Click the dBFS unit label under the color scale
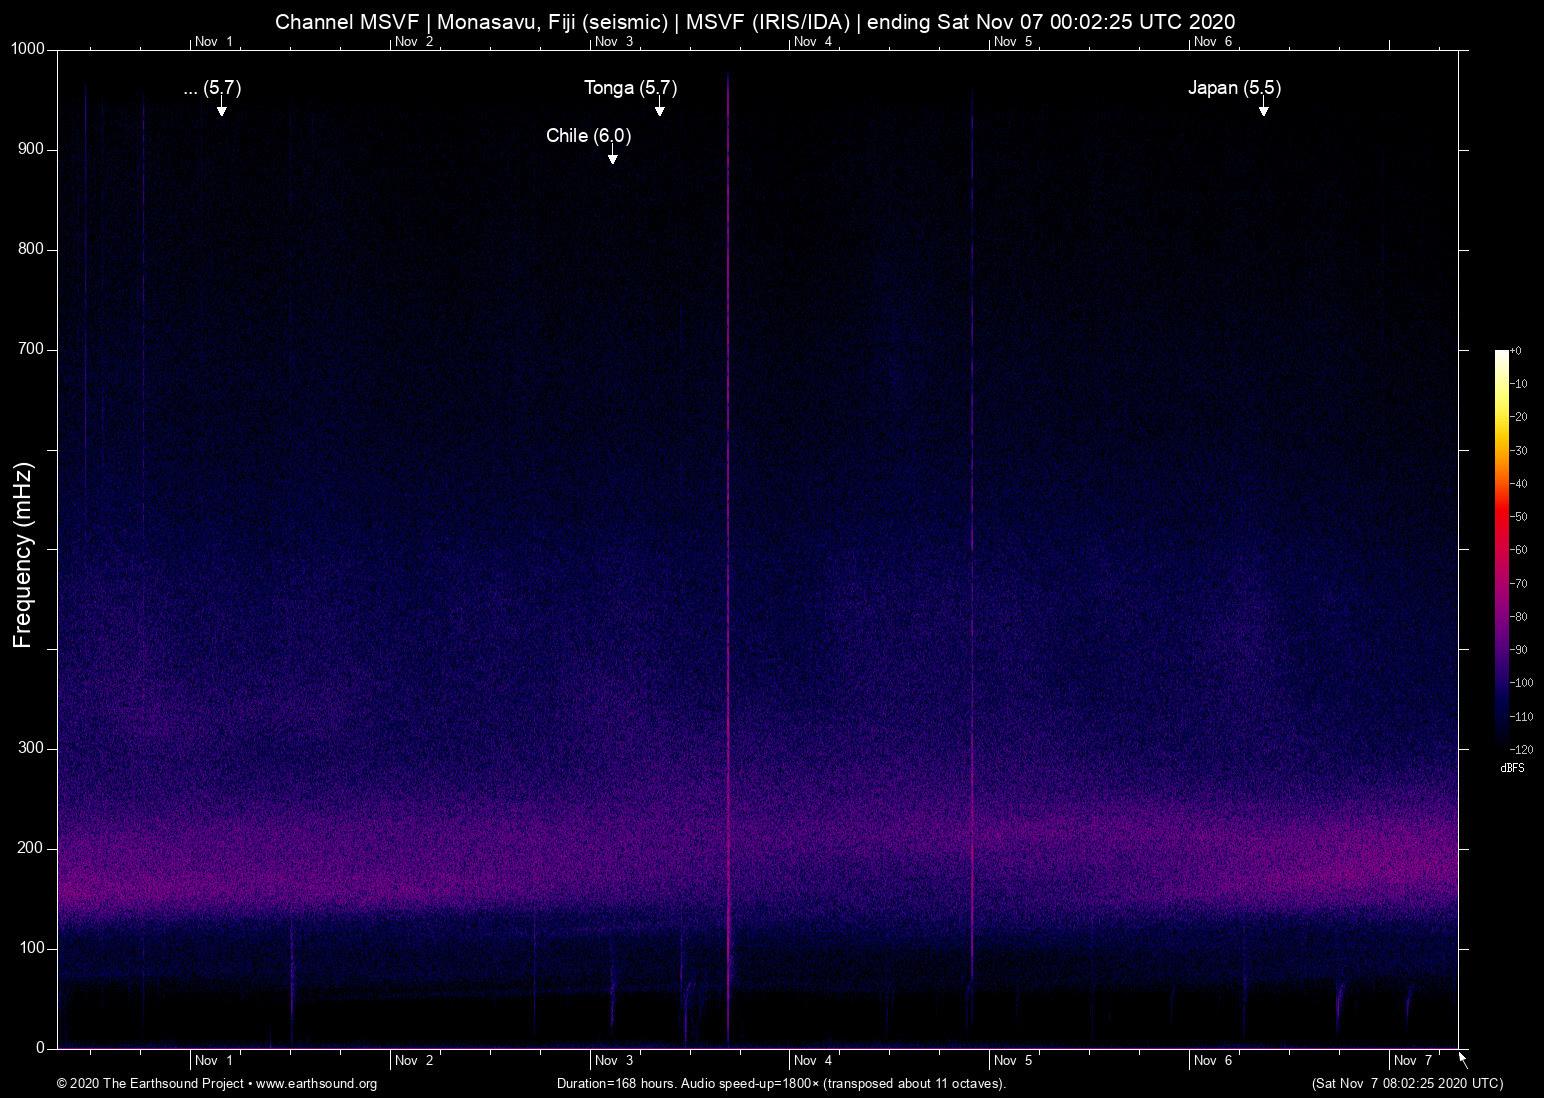 coord(1512,768)
